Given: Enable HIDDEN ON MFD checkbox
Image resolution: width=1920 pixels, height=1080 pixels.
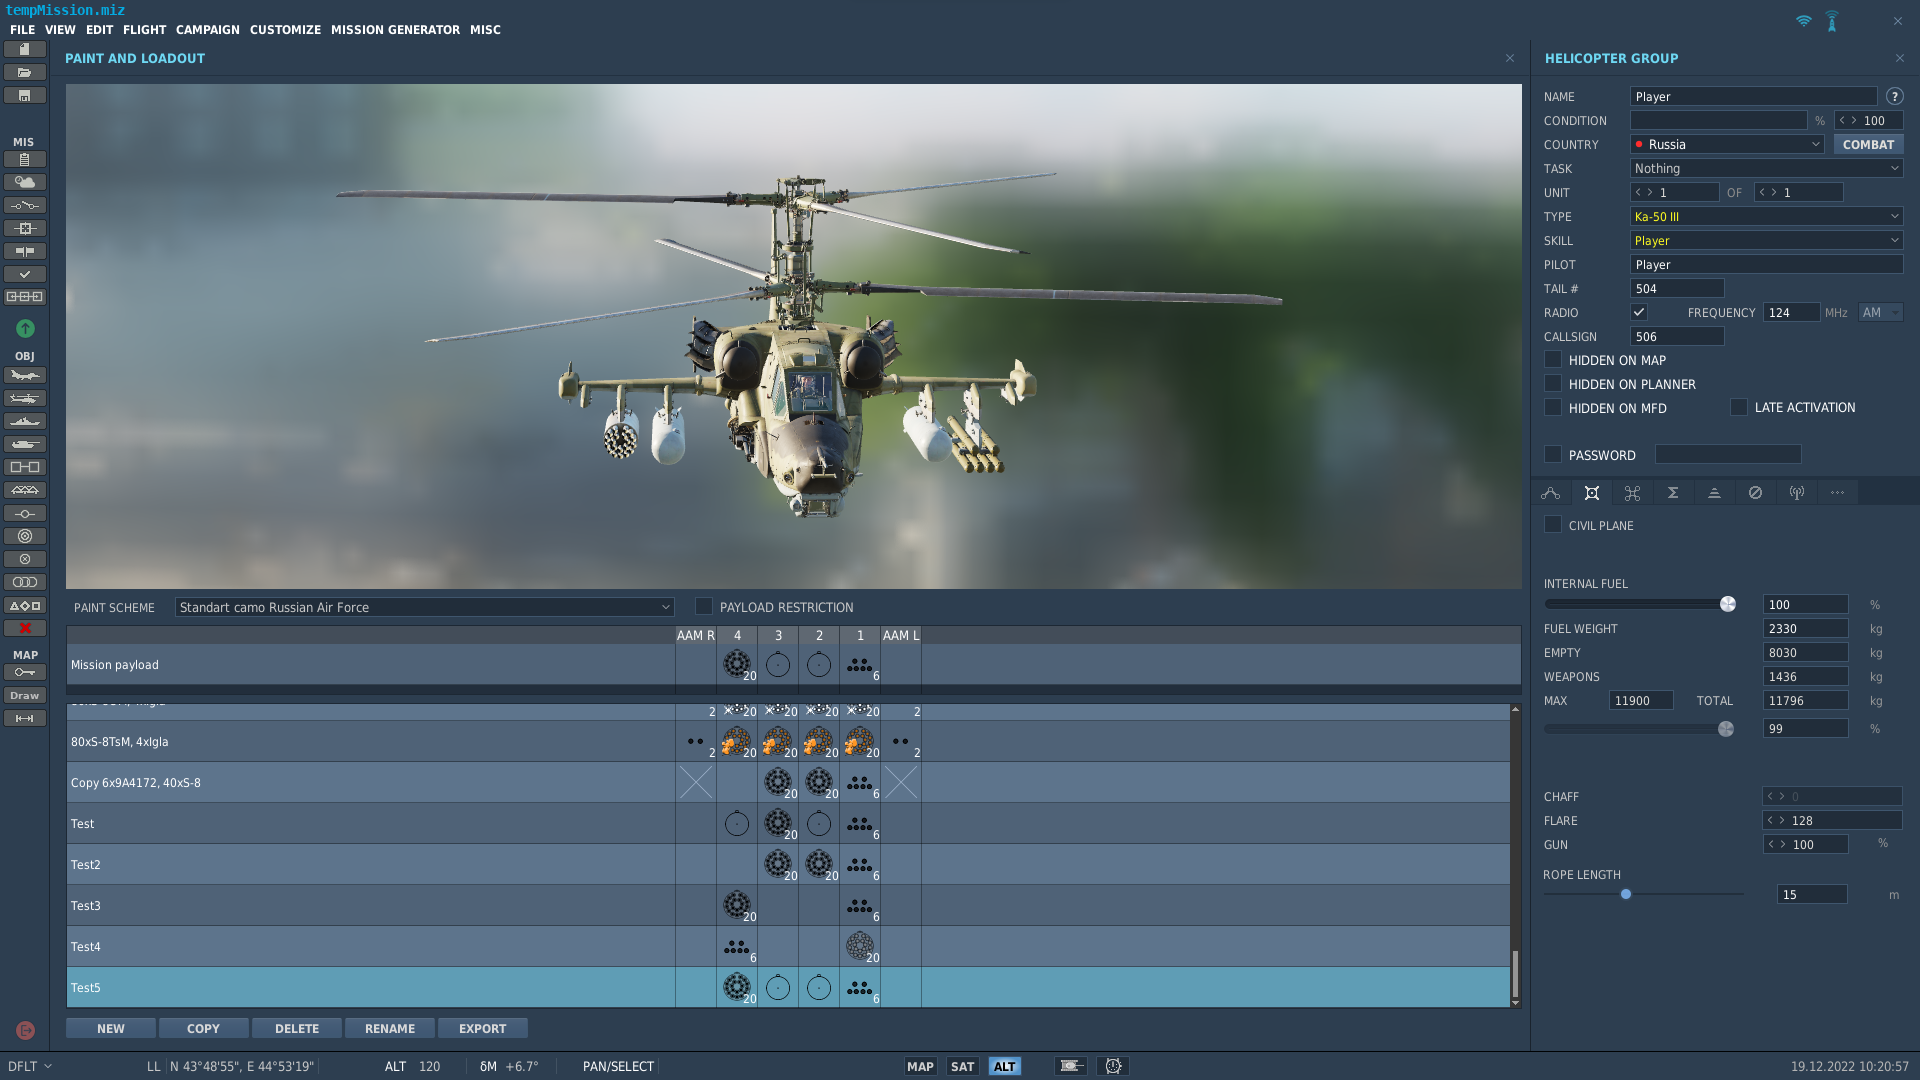Looking at the screenshot, I should tap(1553, 408).
